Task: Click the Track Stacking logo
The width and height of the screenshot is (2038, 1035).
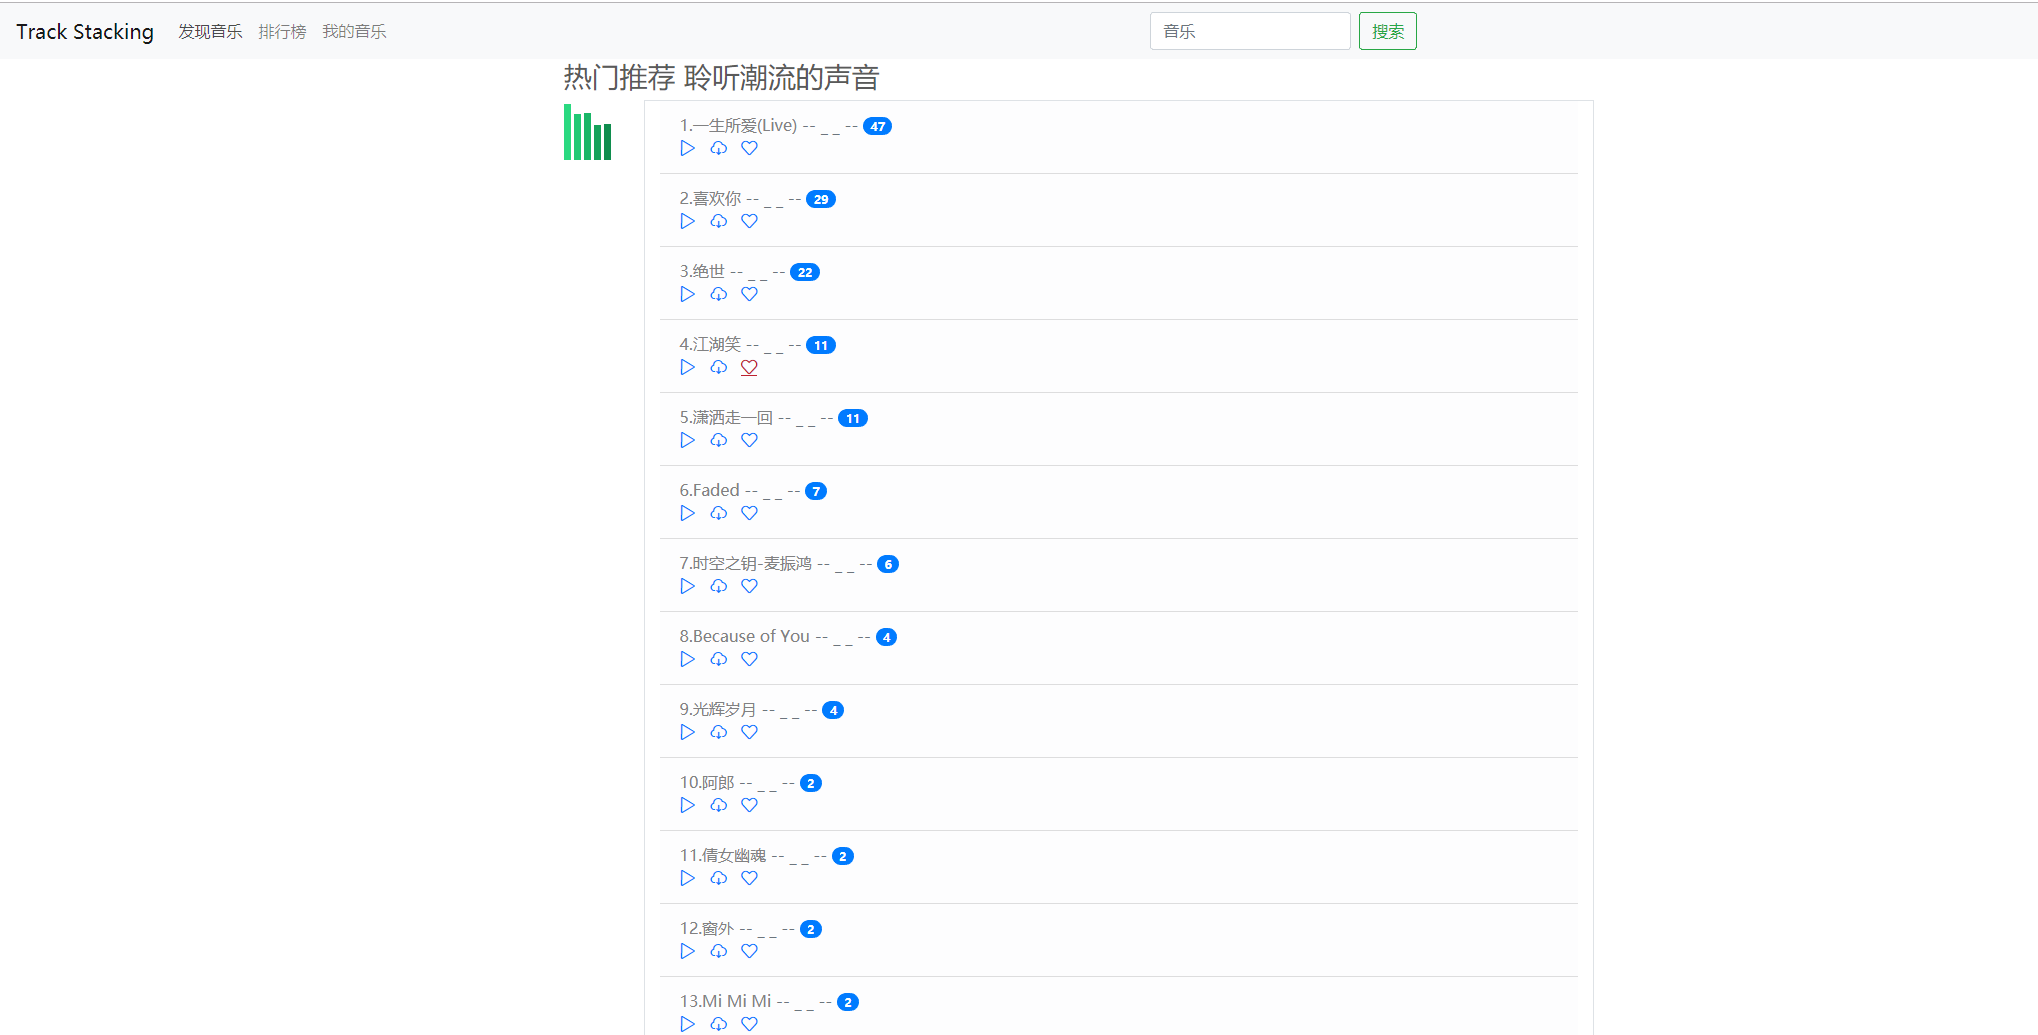Action: pyautogui.click(x=85, y=31)
